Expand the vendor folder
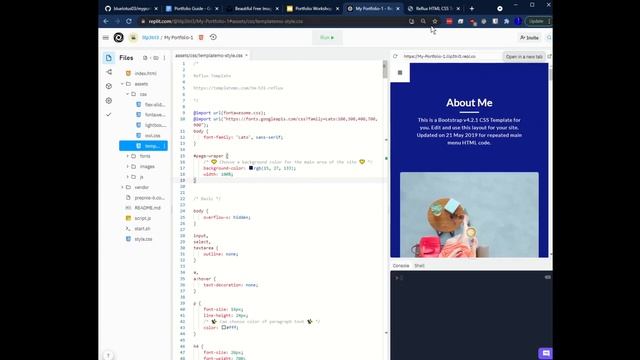 [122, 187]
